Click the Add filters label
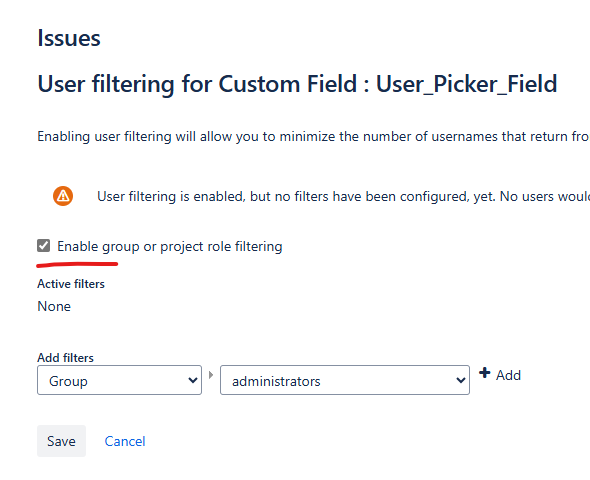 click(x=65, y=357)
